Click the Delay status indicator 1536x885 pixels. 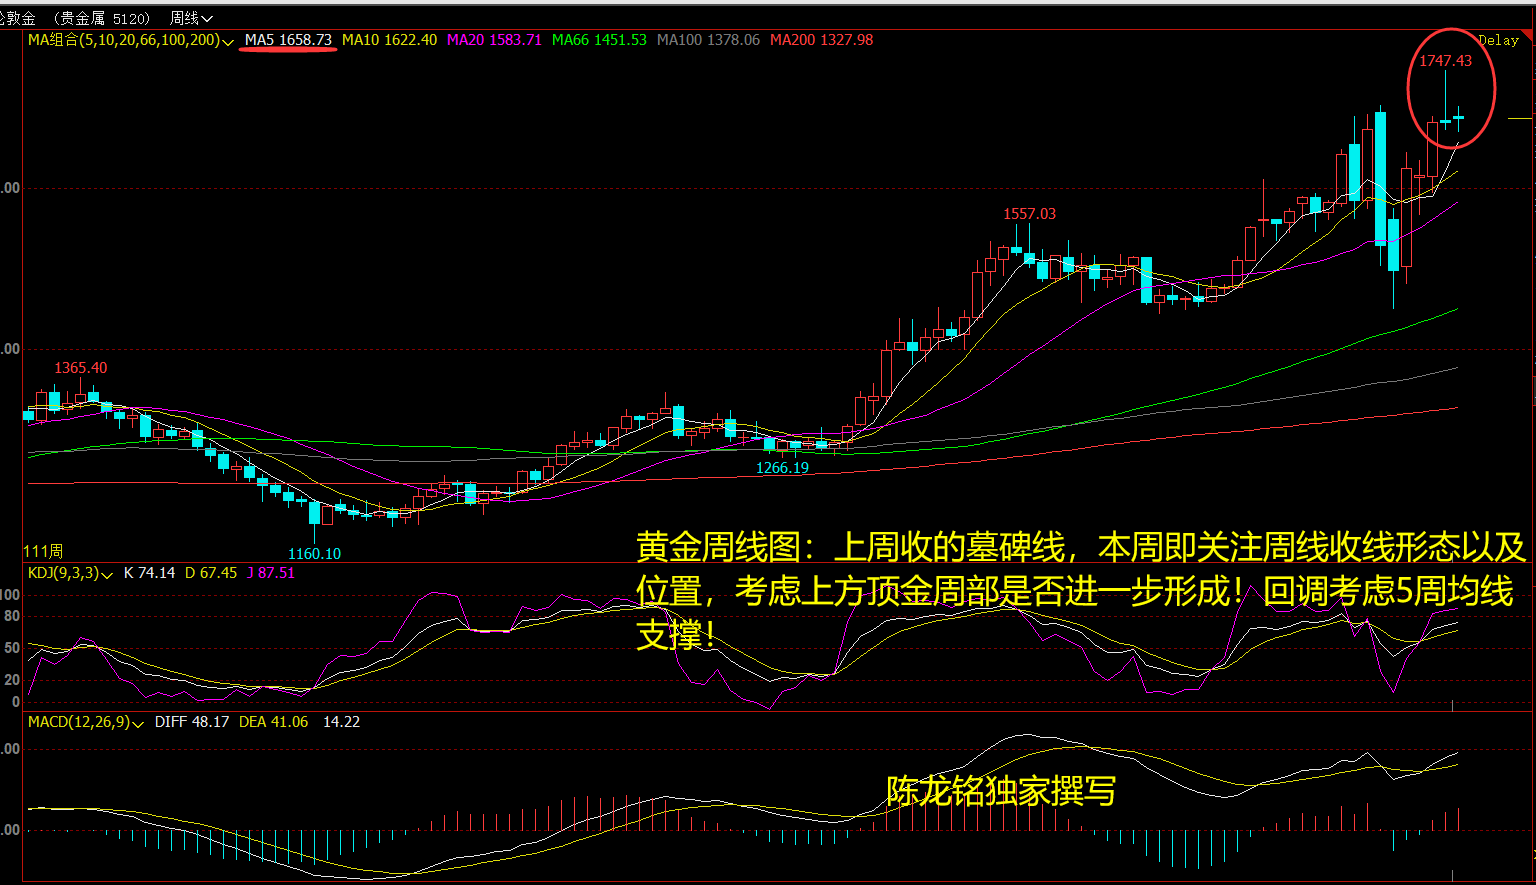[x=1498, y=40]
